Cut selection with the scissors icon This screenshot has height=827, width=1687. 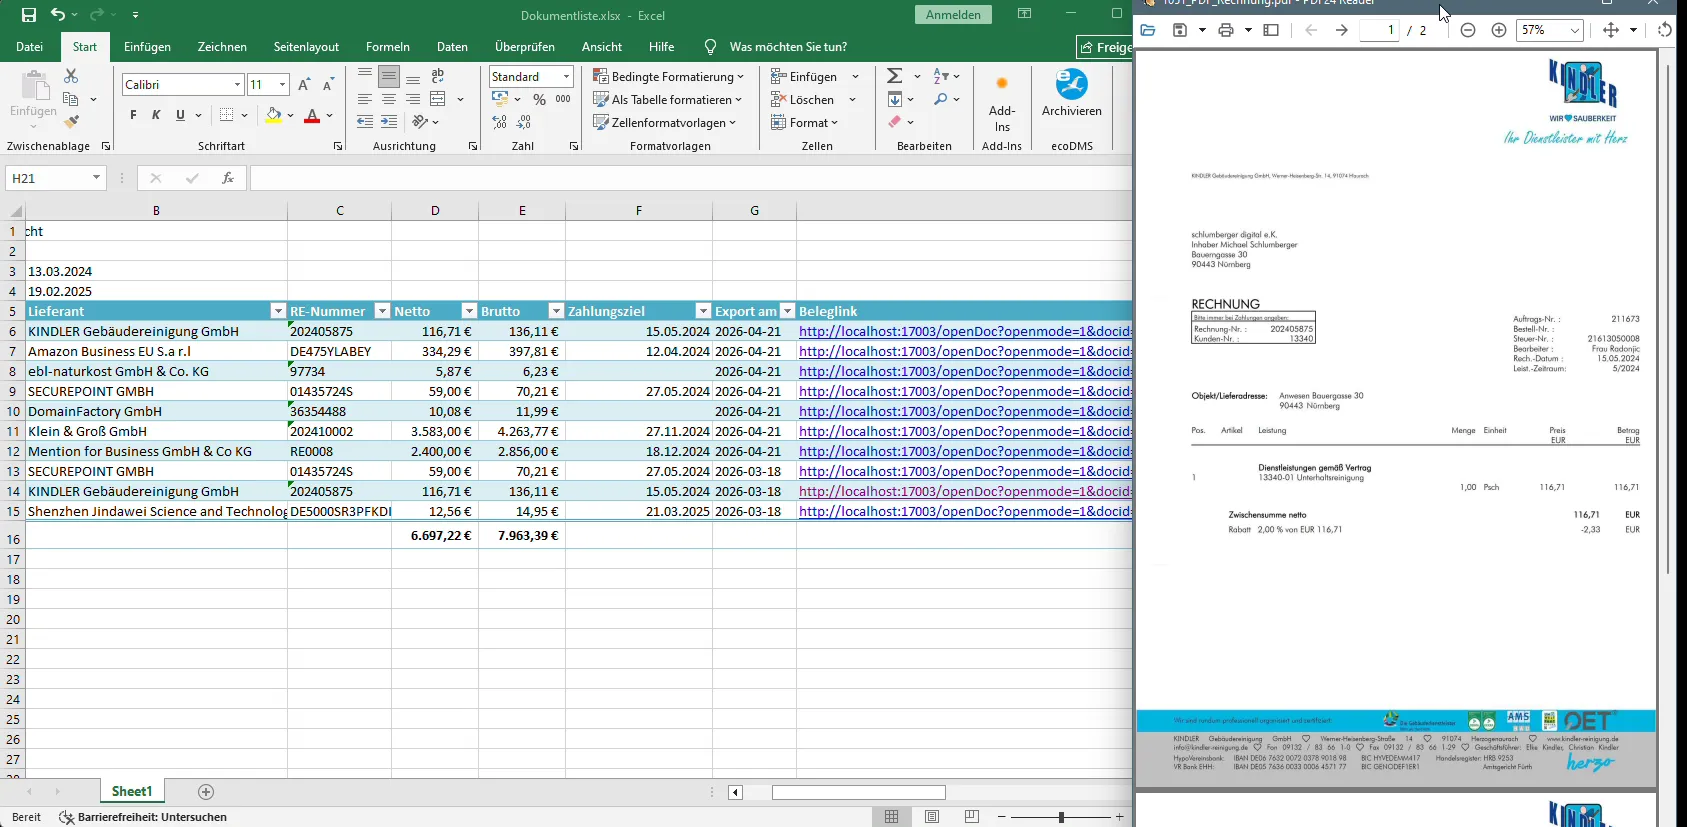pos(71,76)
